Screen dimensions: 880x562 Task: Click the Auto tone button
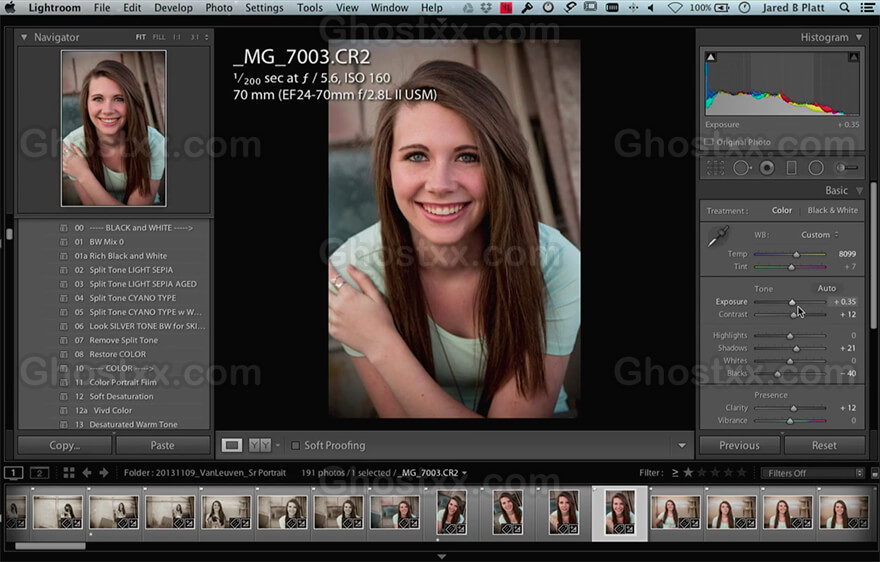click(x=827, y=288)
